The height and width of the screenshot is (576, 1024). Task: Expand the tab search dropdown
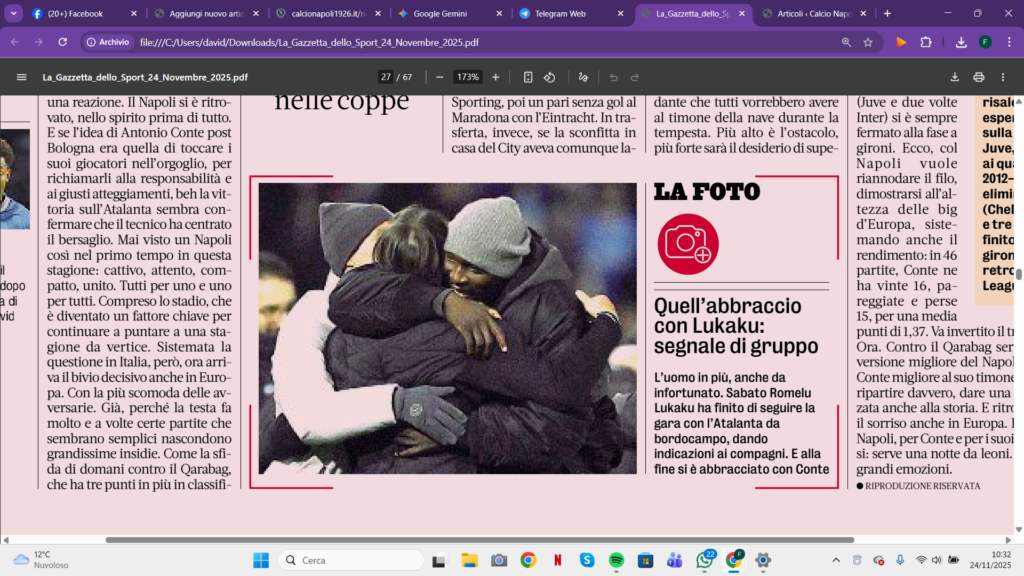14,13
